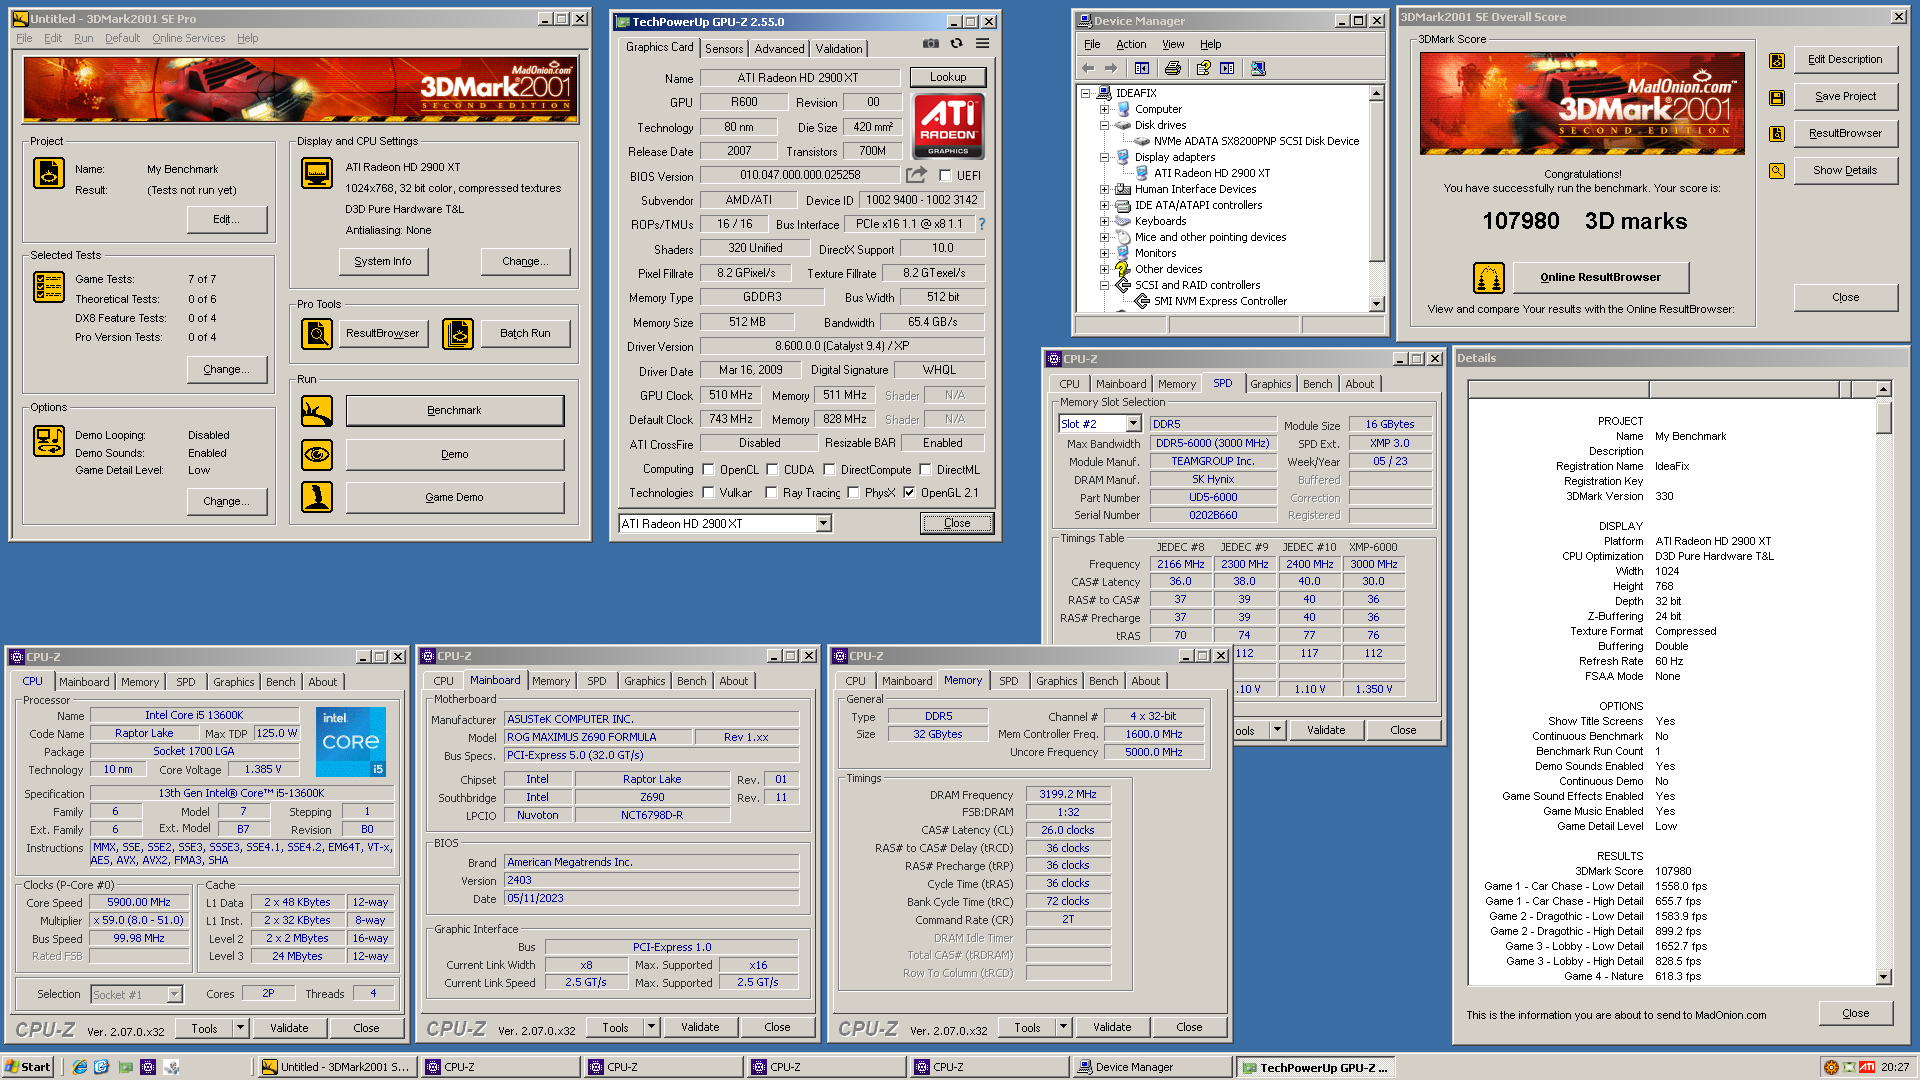The height and width of the screenshot is (1080, 1920).
Task: Toggle the Ray Tracing checkbox in GPU-Z
Action: pos(771,493)
